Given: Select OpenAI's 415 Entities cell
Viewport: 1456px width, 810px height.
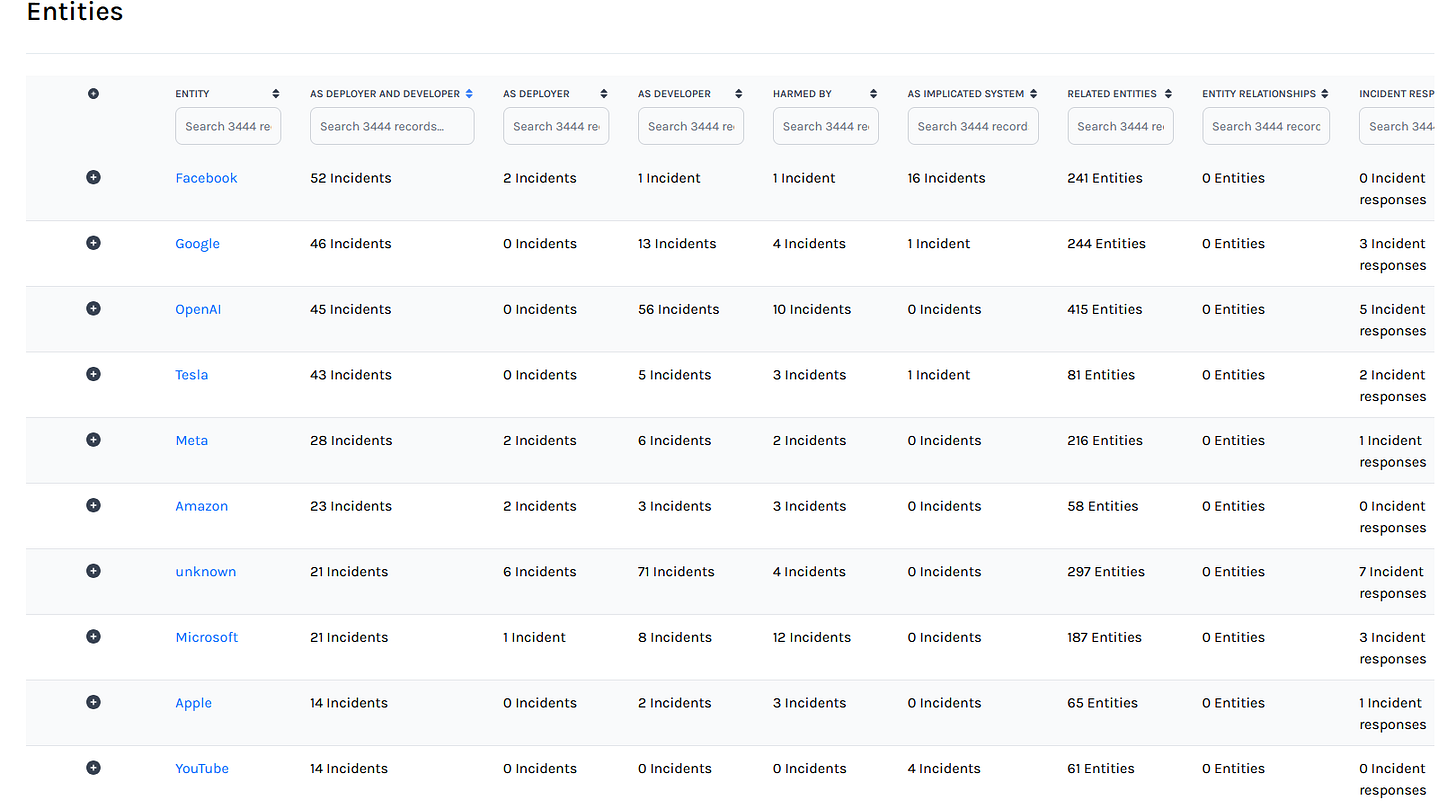Looking at the screenshot, I should (x=1104, y=309).
